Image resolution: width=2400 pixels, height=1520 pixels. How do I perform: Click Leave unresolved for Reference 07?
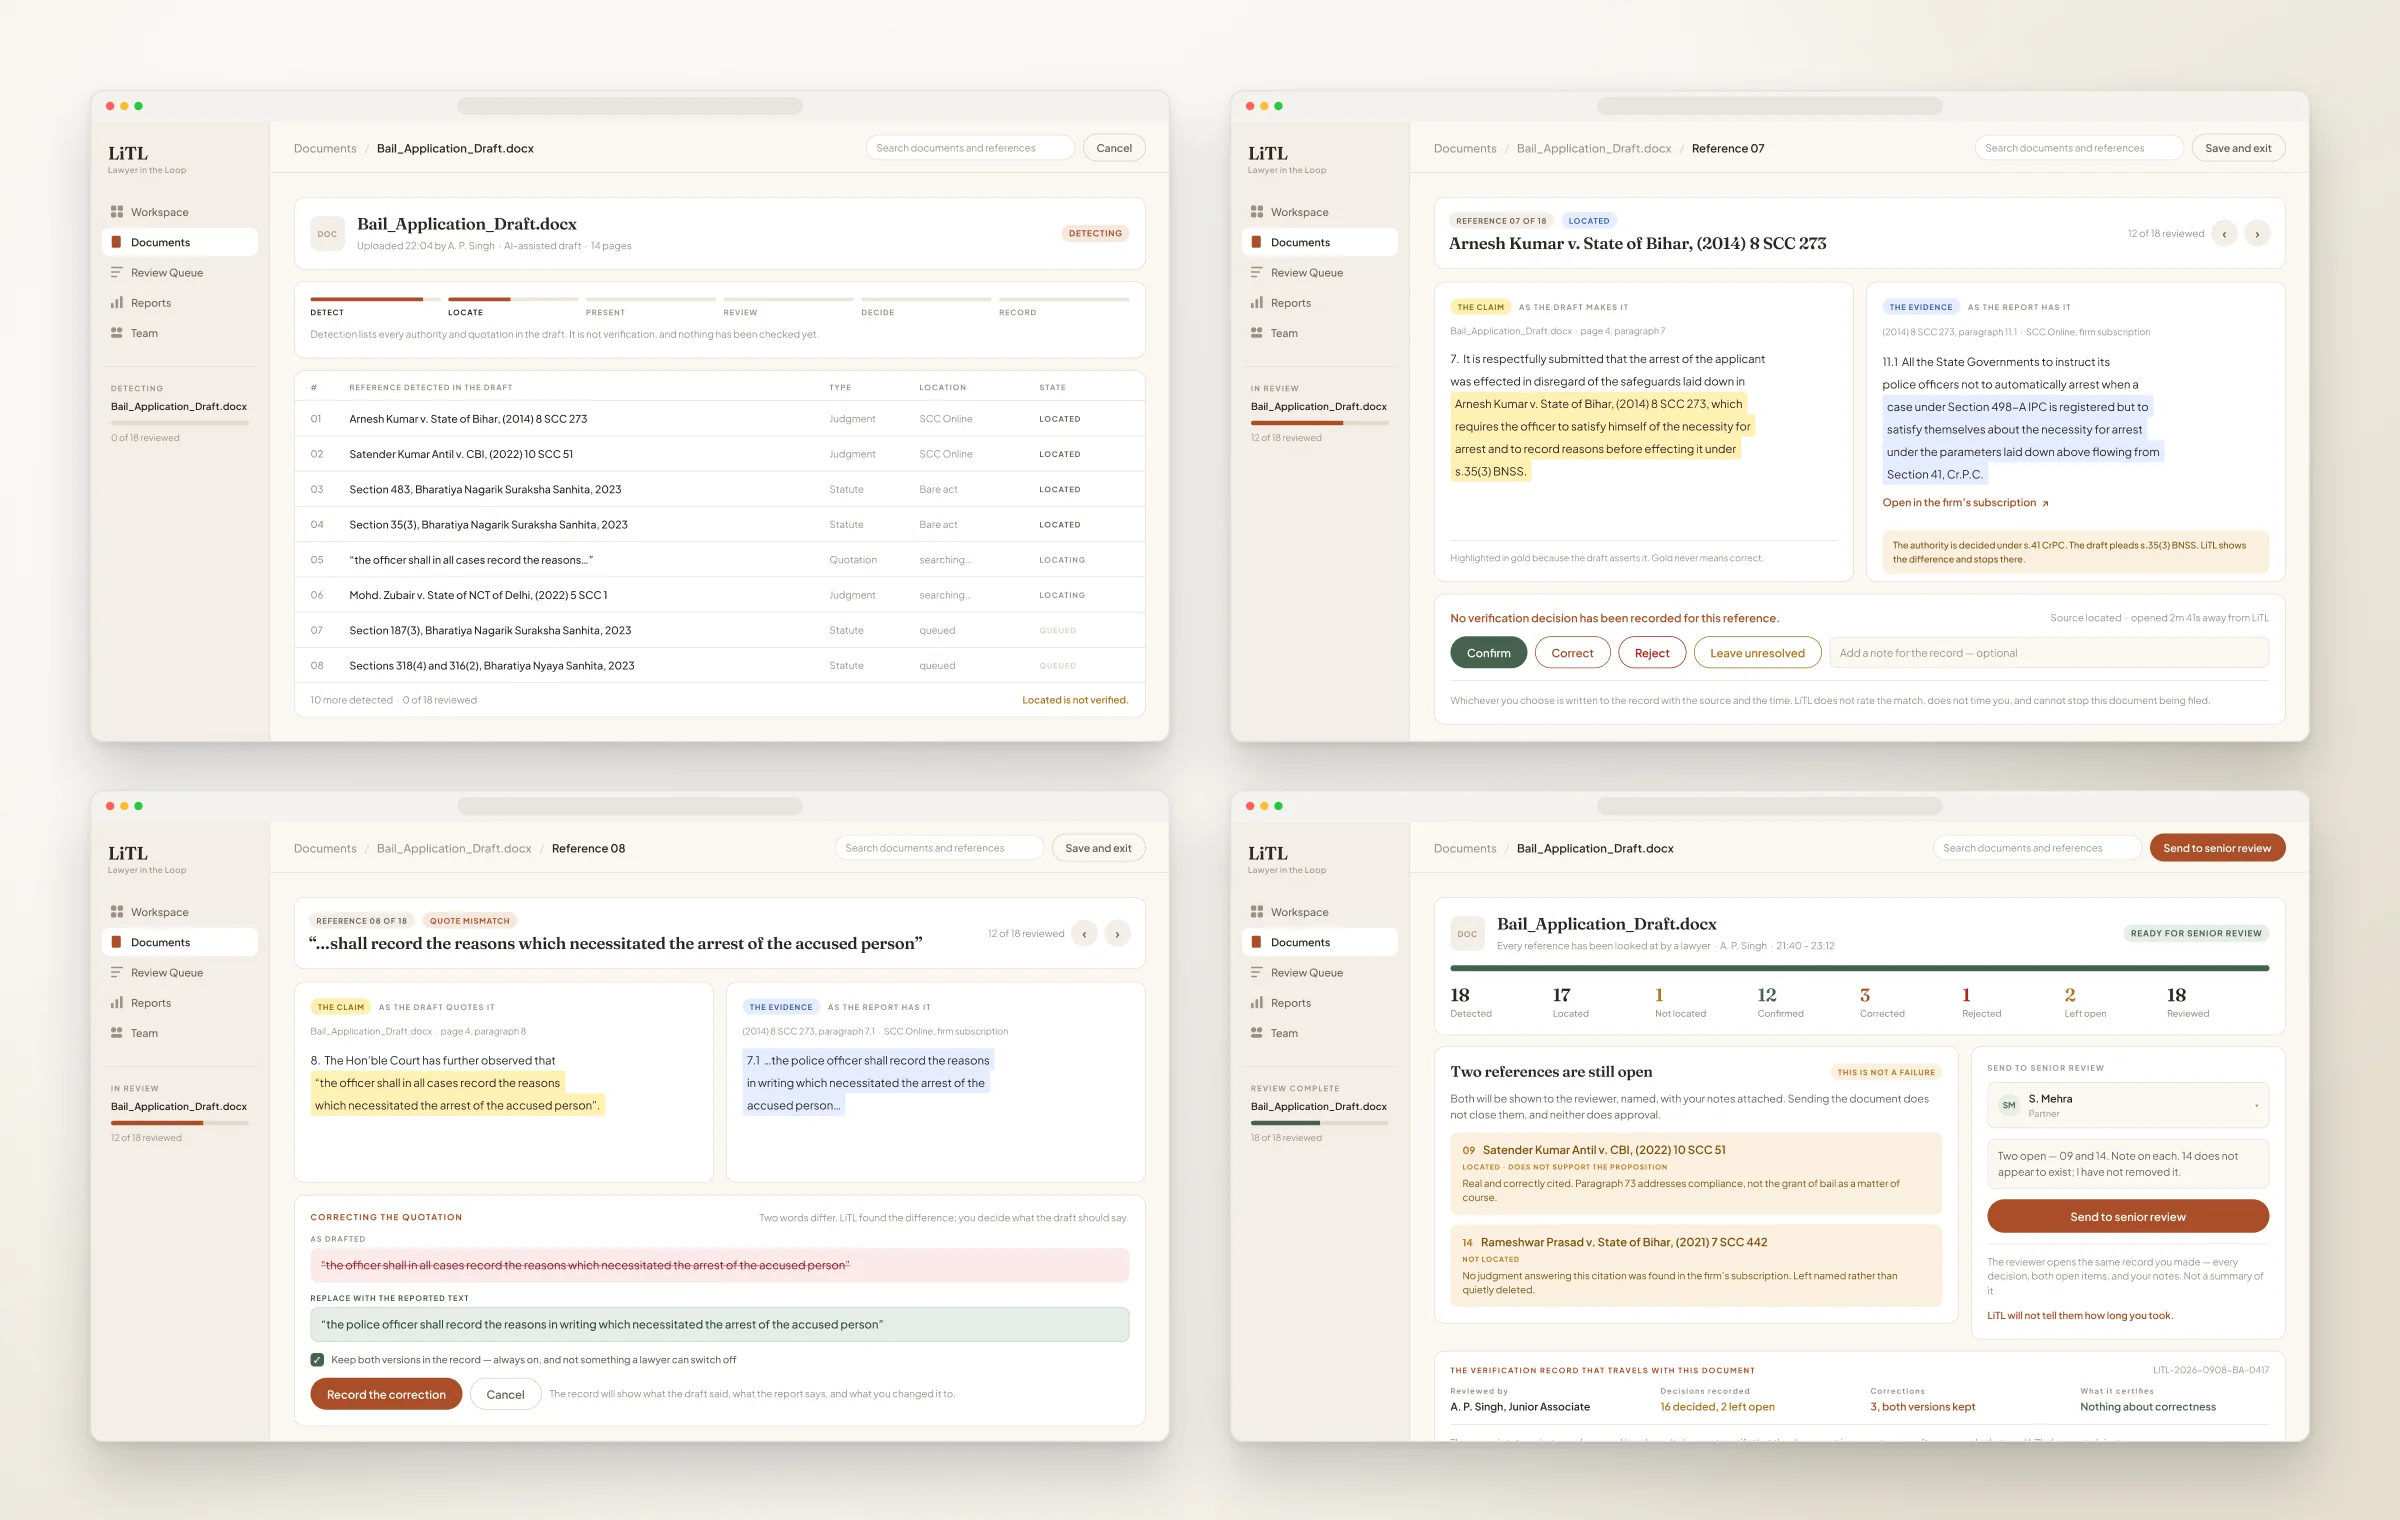pos(1757,653)
